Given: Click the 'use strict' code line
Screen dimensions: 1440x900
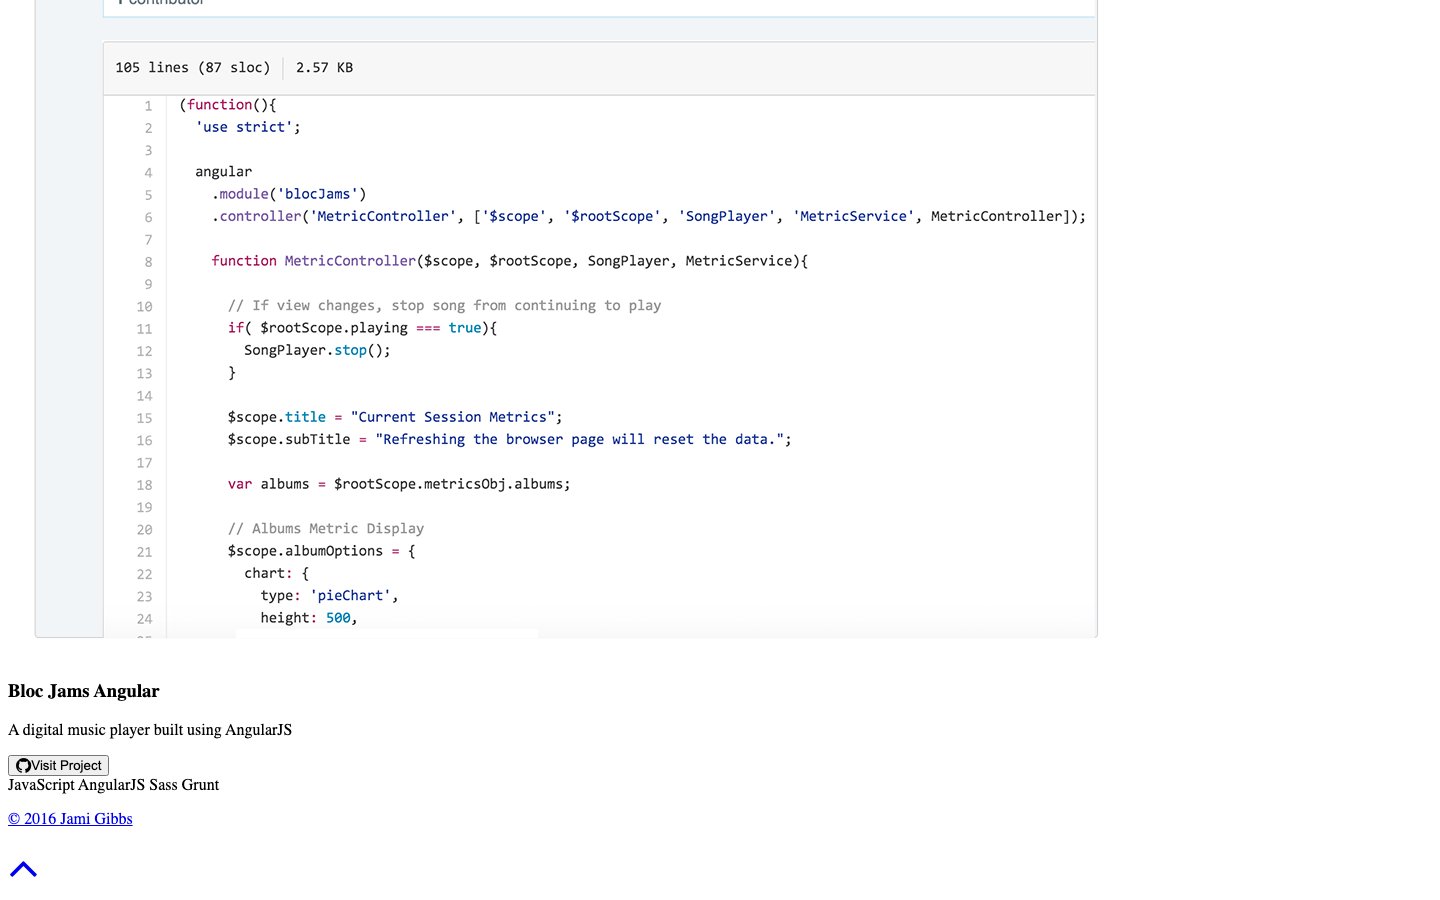Looking at the screenshot, I should click(248, 127).
